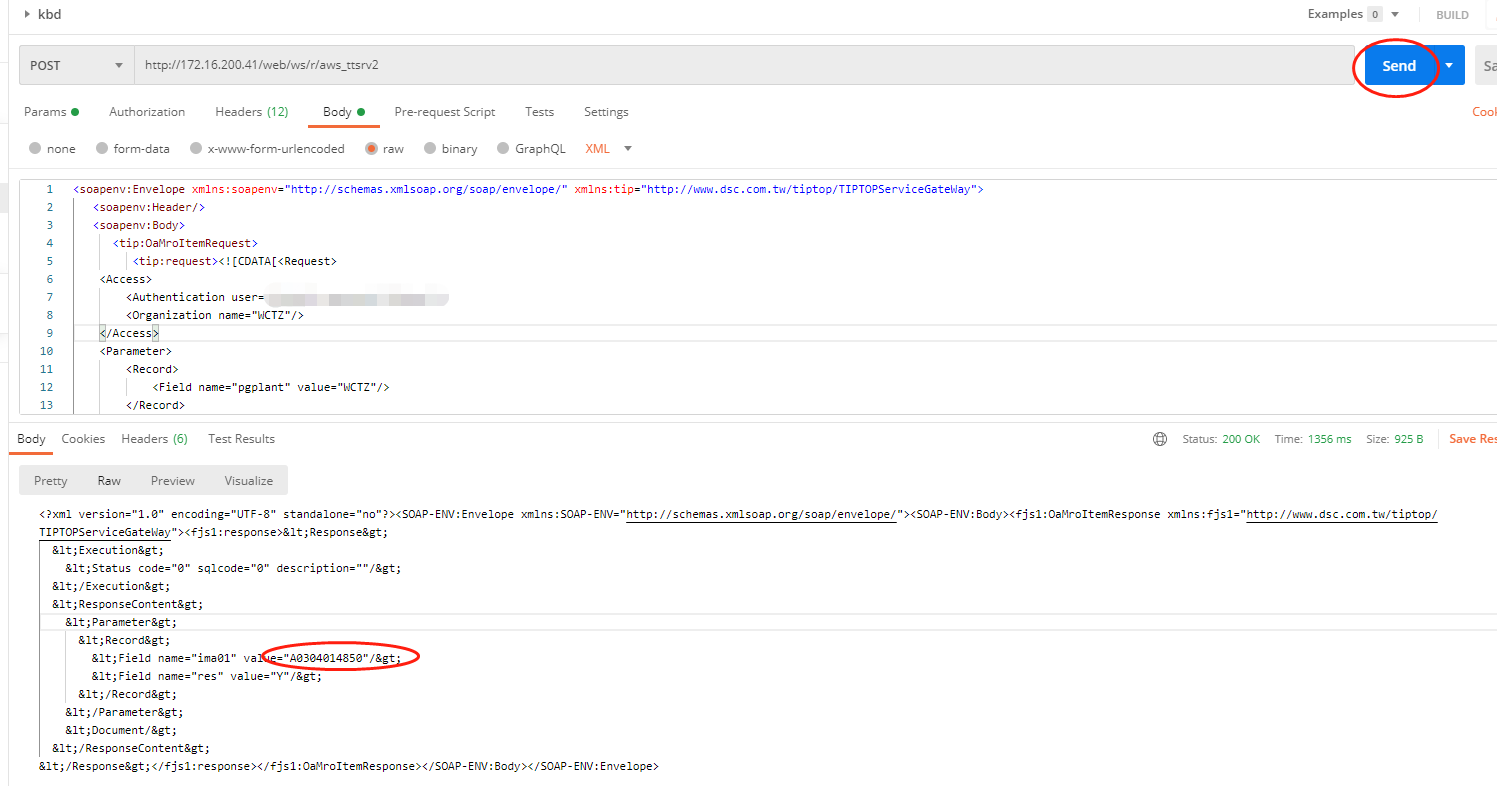
Task: Select the Visualize response view
Action: point(248,481)
